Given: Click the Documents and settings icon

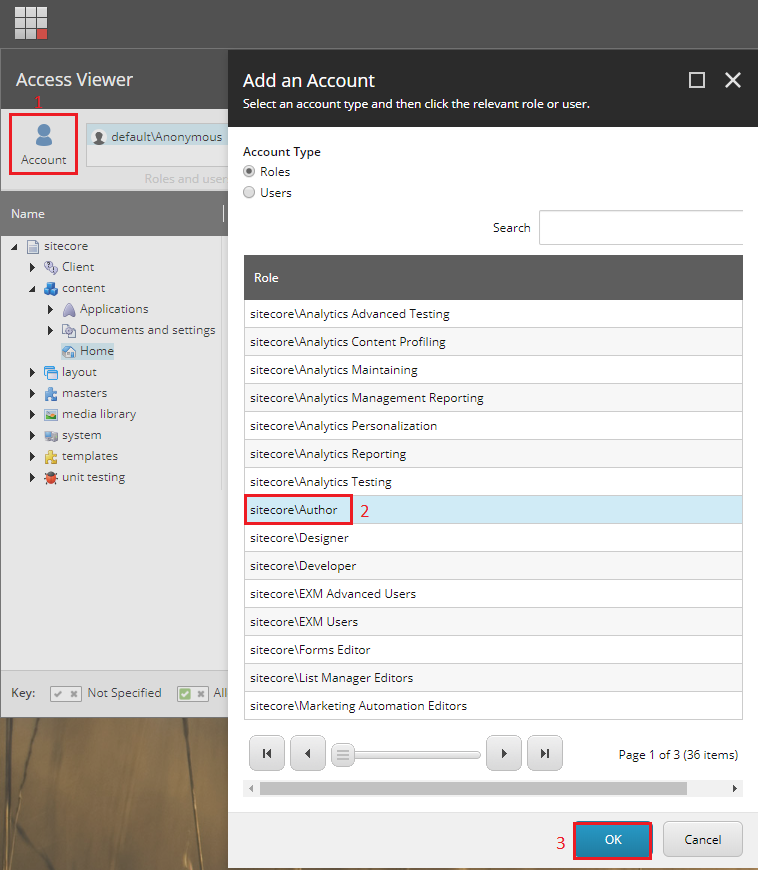Looking at the screenshot, I should pyautogui.click(x=69, y=331).
